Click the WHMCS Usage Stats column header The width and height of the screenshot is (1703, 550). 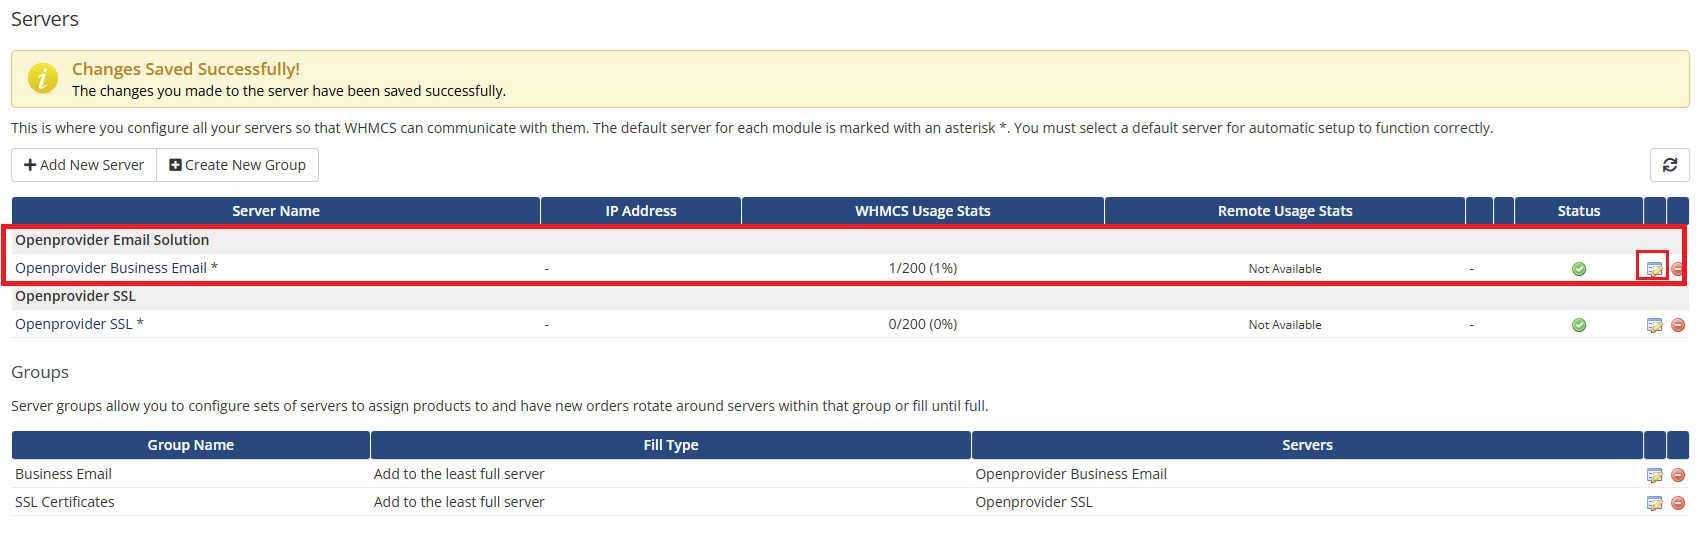click(x=923, y=211)
